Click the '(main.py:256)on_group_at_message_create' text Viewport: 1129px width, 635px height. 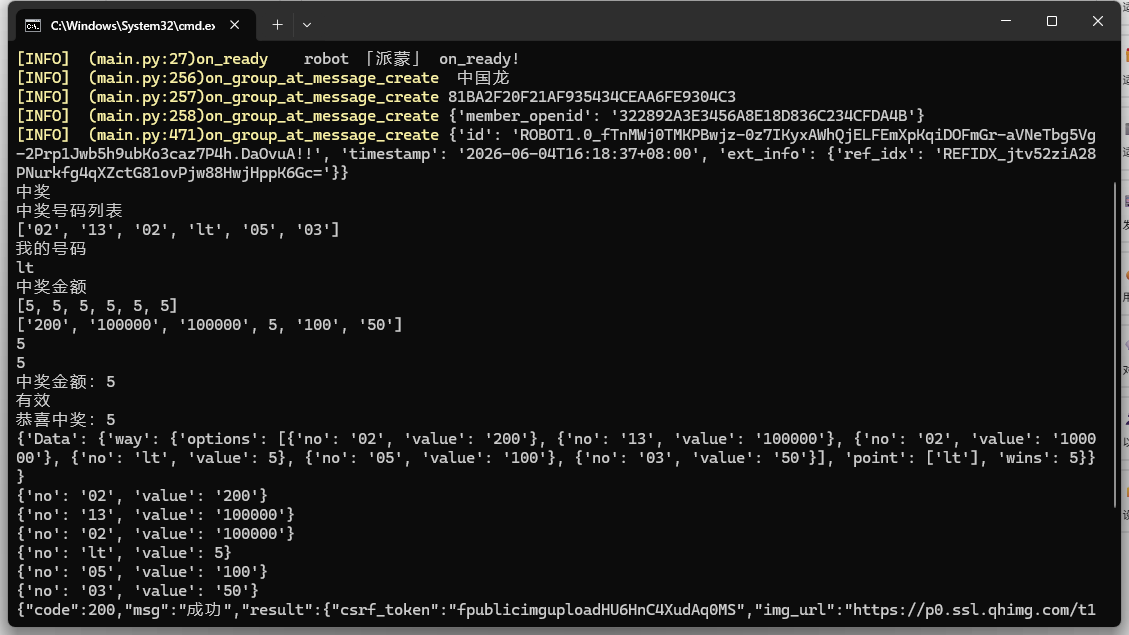point(264,78)
